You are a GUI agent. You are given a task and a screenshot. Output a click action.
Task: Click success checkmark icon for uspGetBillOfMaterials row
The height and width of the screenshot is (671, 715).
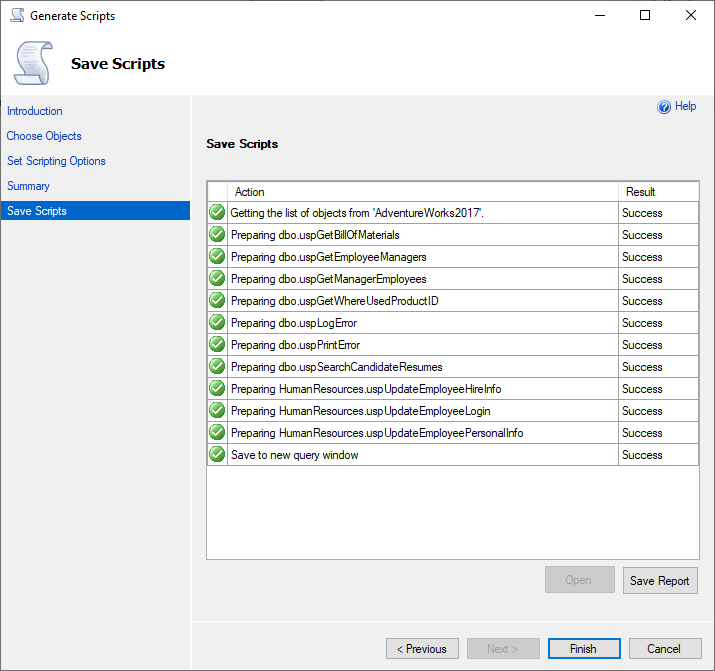click(217, 235)
